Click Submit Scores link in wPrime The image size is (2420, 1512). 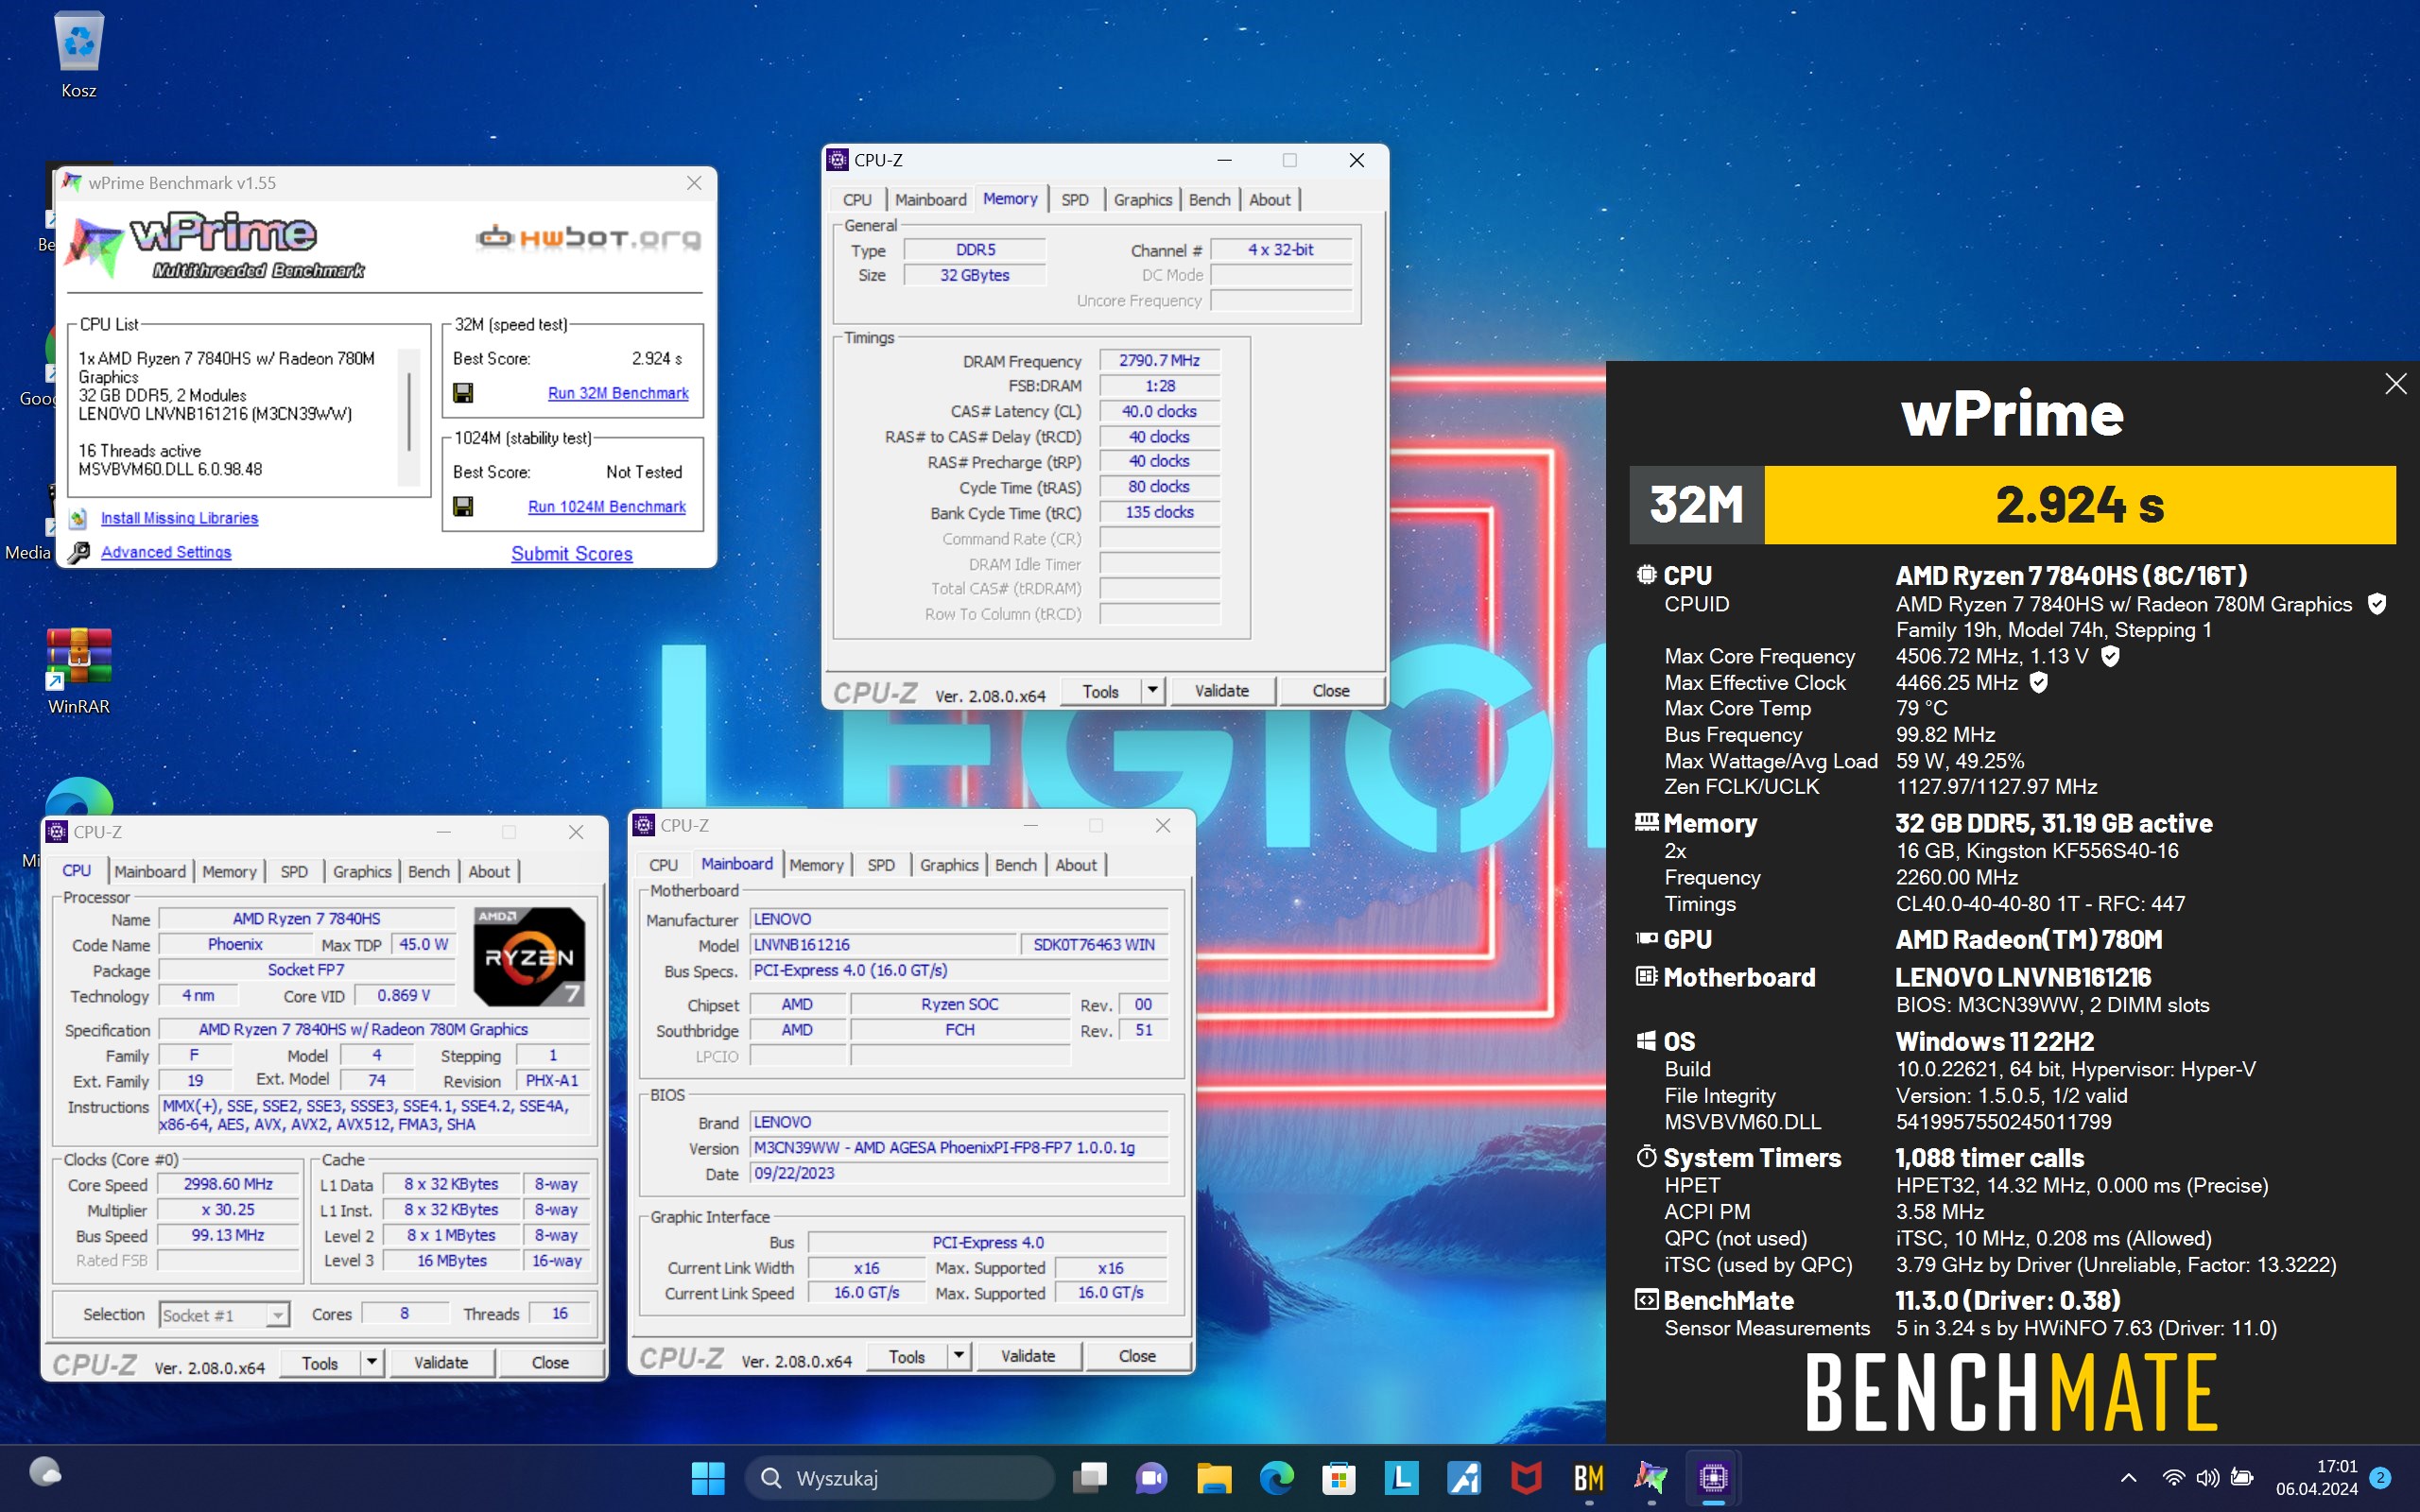[572, 553]
